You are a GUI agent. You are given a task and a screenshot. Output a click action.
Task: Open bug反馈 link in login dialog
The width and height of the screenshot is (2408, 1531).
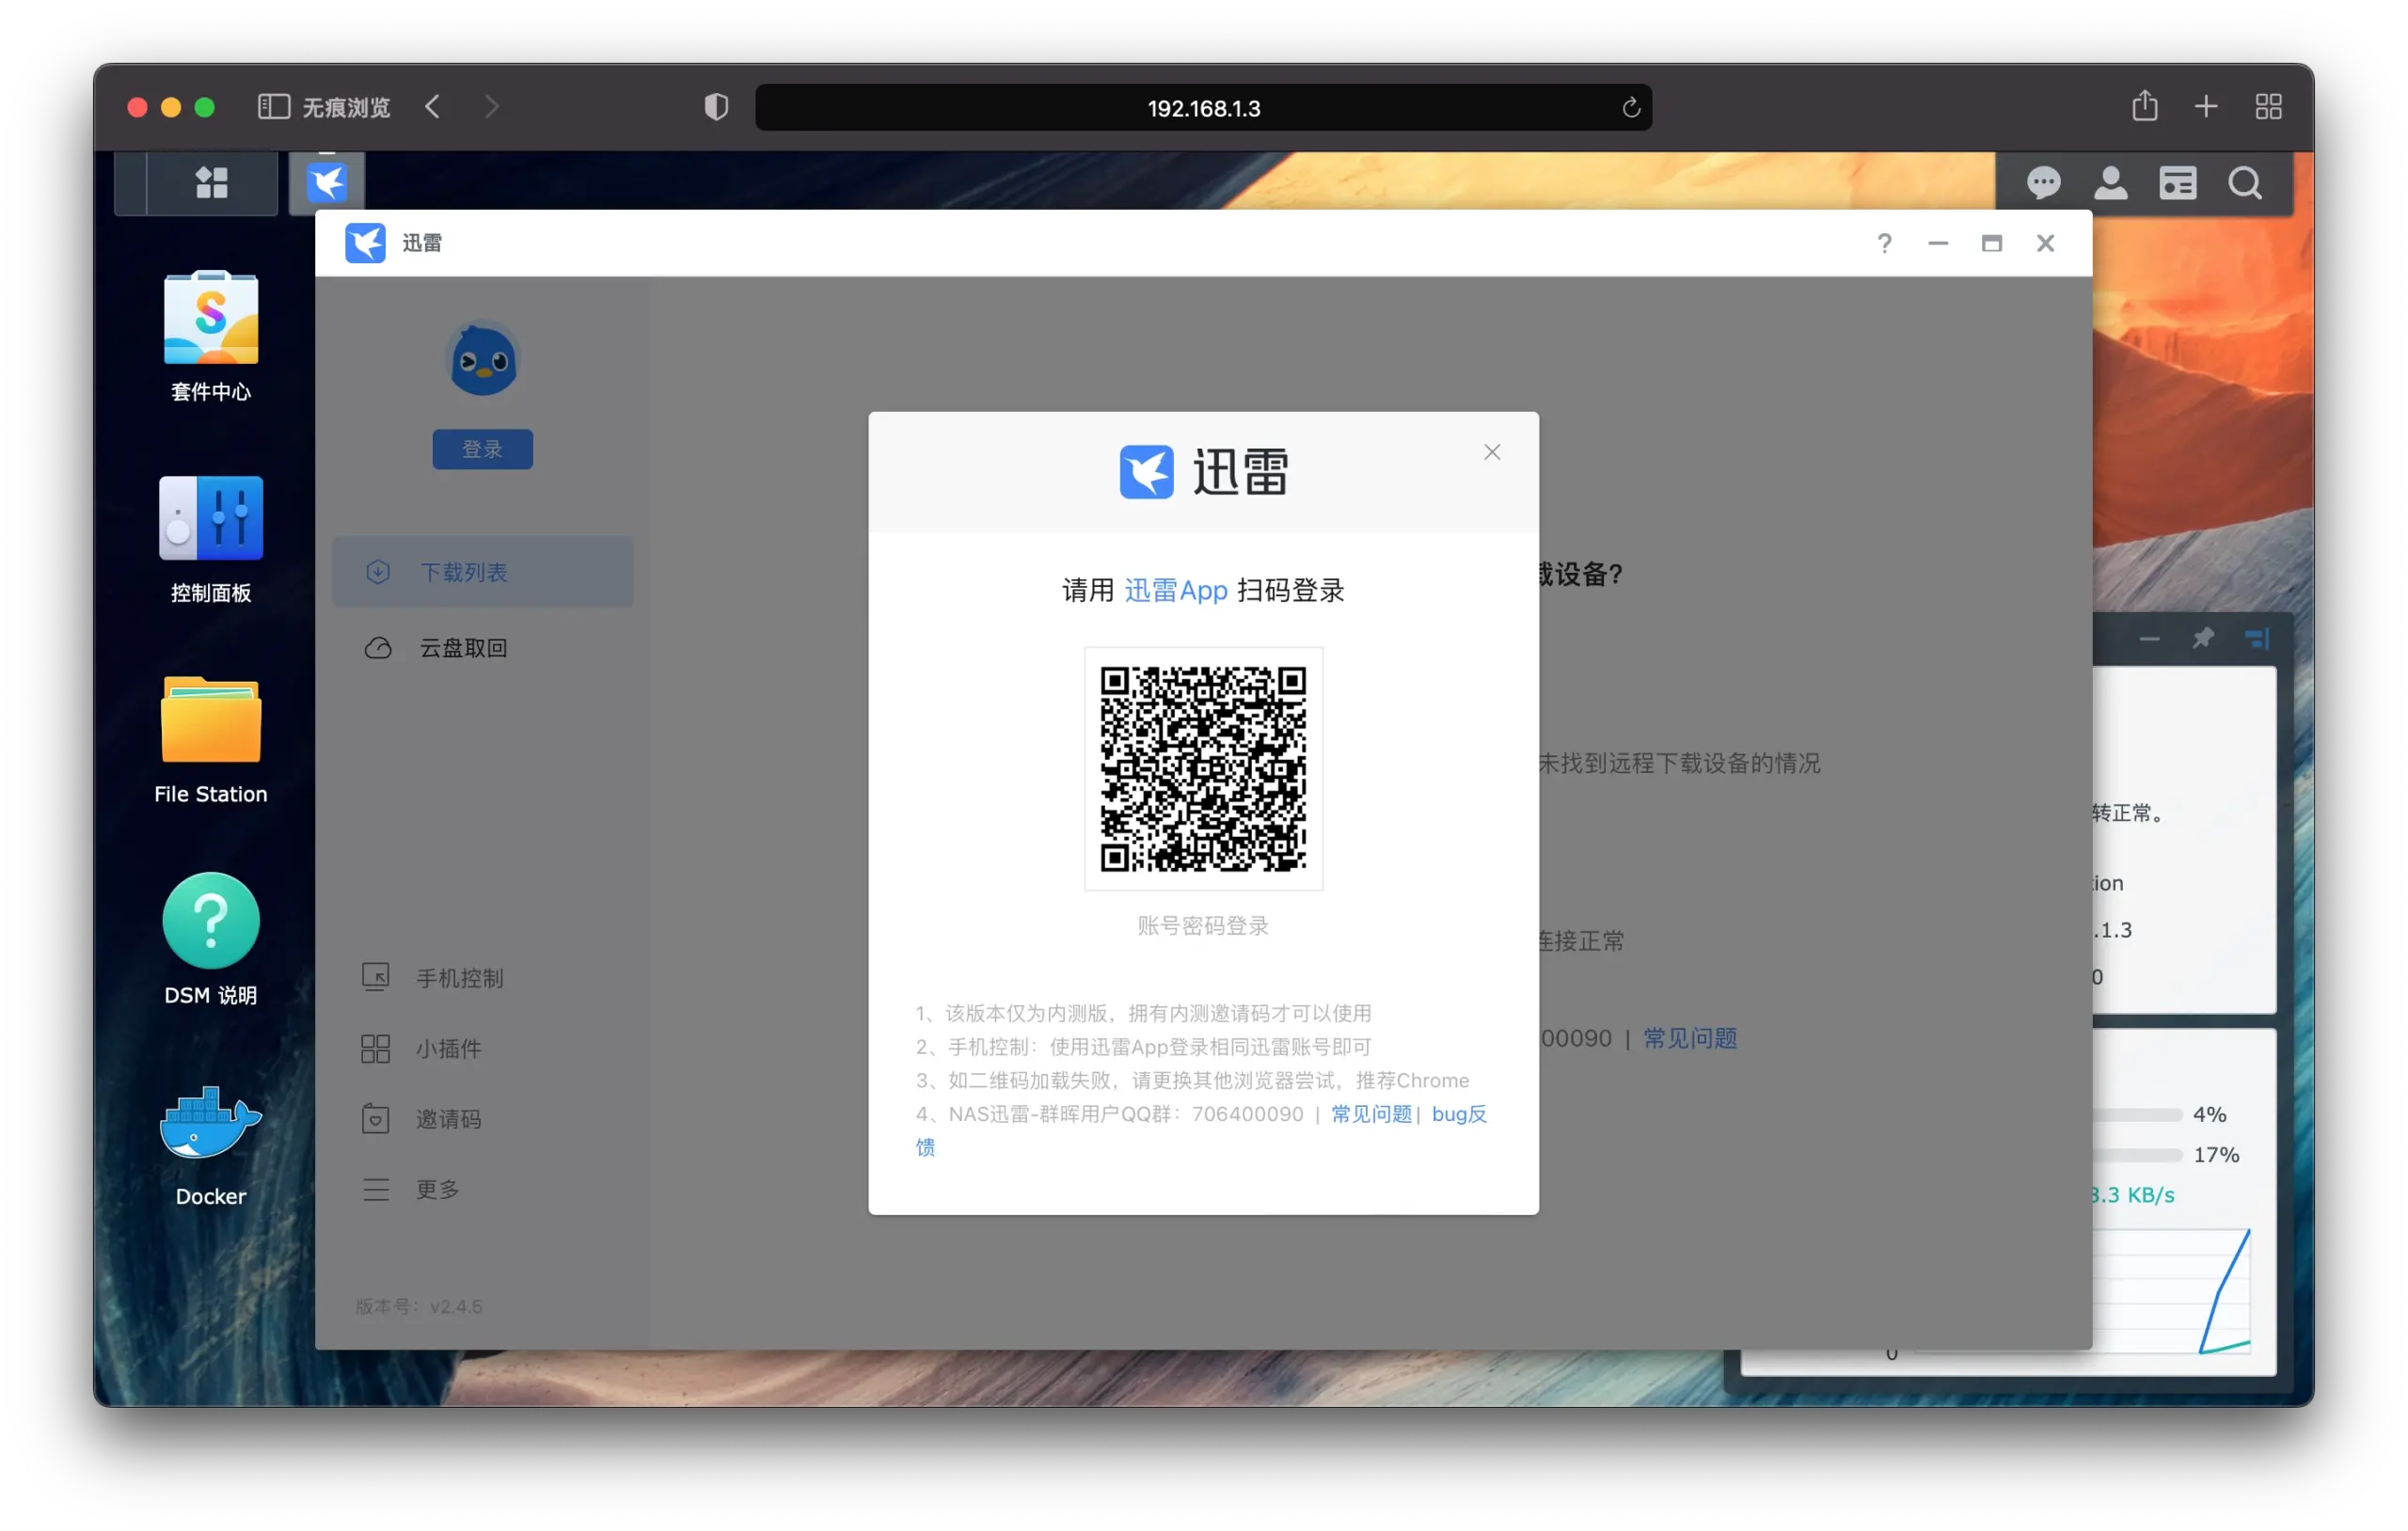coord(1458,1113)
